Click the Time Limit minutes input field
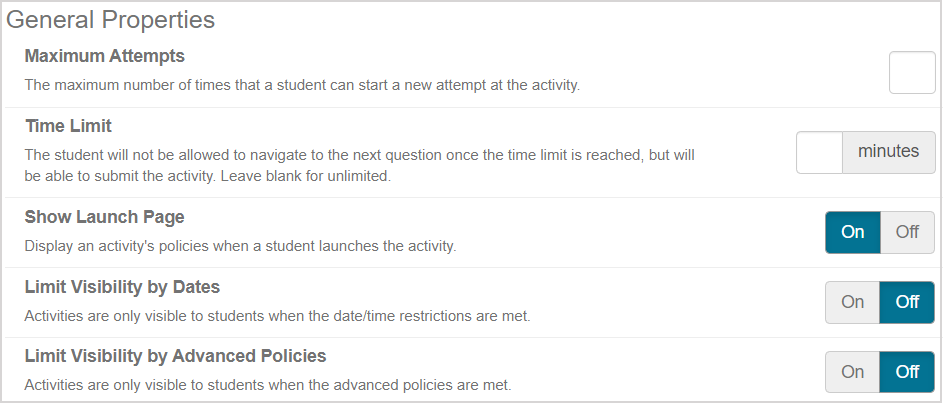This screenshot has width=943, height=403. click(820, 153)
